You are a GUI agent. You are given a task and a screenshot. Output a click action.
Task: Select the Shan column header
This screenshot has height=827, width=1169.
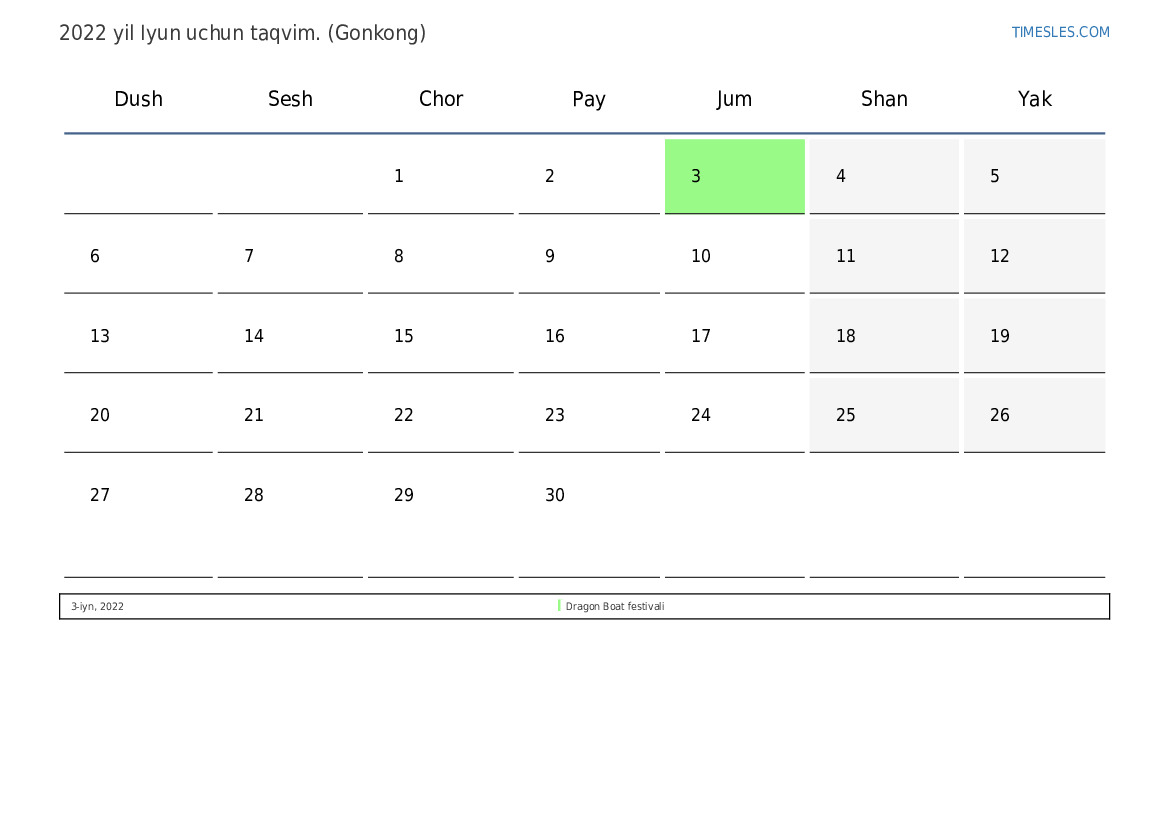click(x=884, y=99)
